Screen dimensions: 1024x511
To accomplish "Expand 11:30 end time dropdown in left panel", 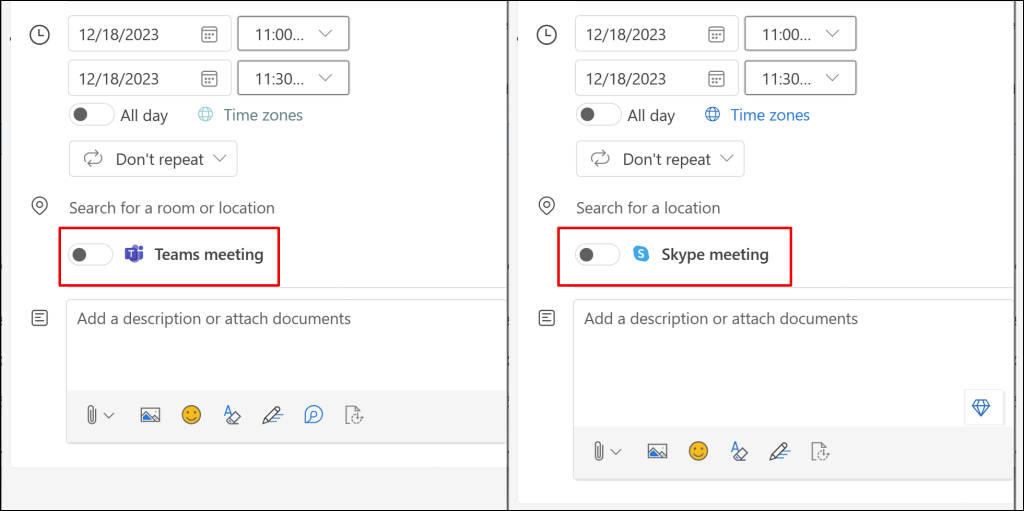I will pos(293,78).
